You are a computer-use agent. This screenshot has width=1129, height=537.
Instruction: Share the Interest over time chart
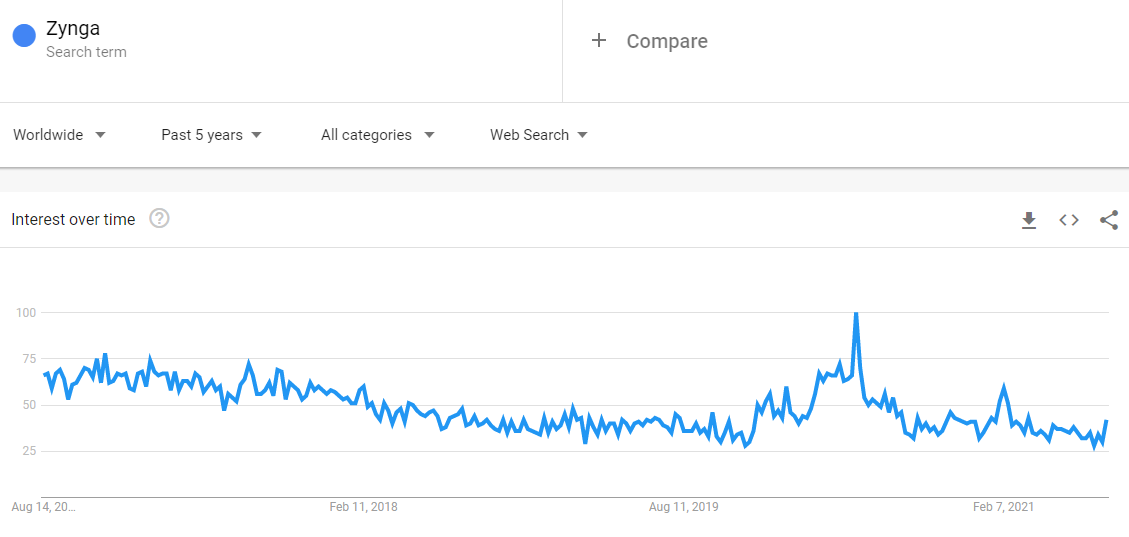pos(1109,220)
